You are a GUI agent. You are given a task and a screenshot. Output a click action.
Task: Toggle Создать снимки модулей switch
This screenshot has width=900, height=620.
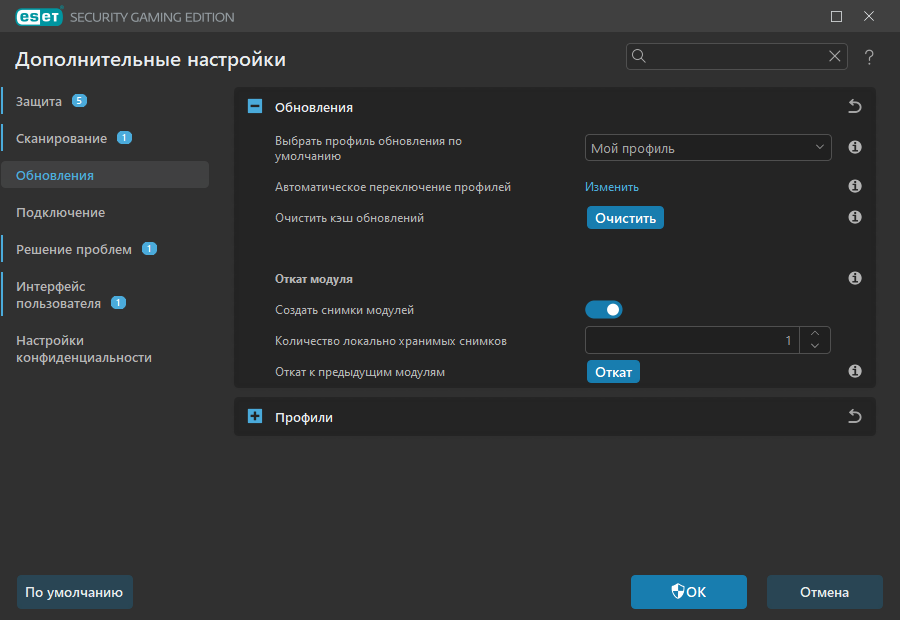604,310
